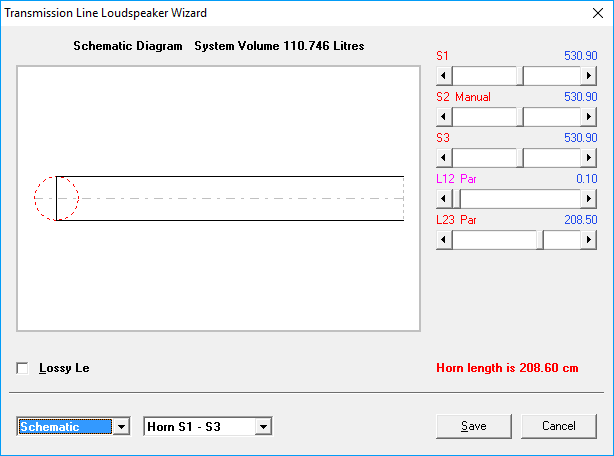The width and height of the screenshot is (614, 456).
Task: Click the S1 slider thumb
Action: point(520,76)
